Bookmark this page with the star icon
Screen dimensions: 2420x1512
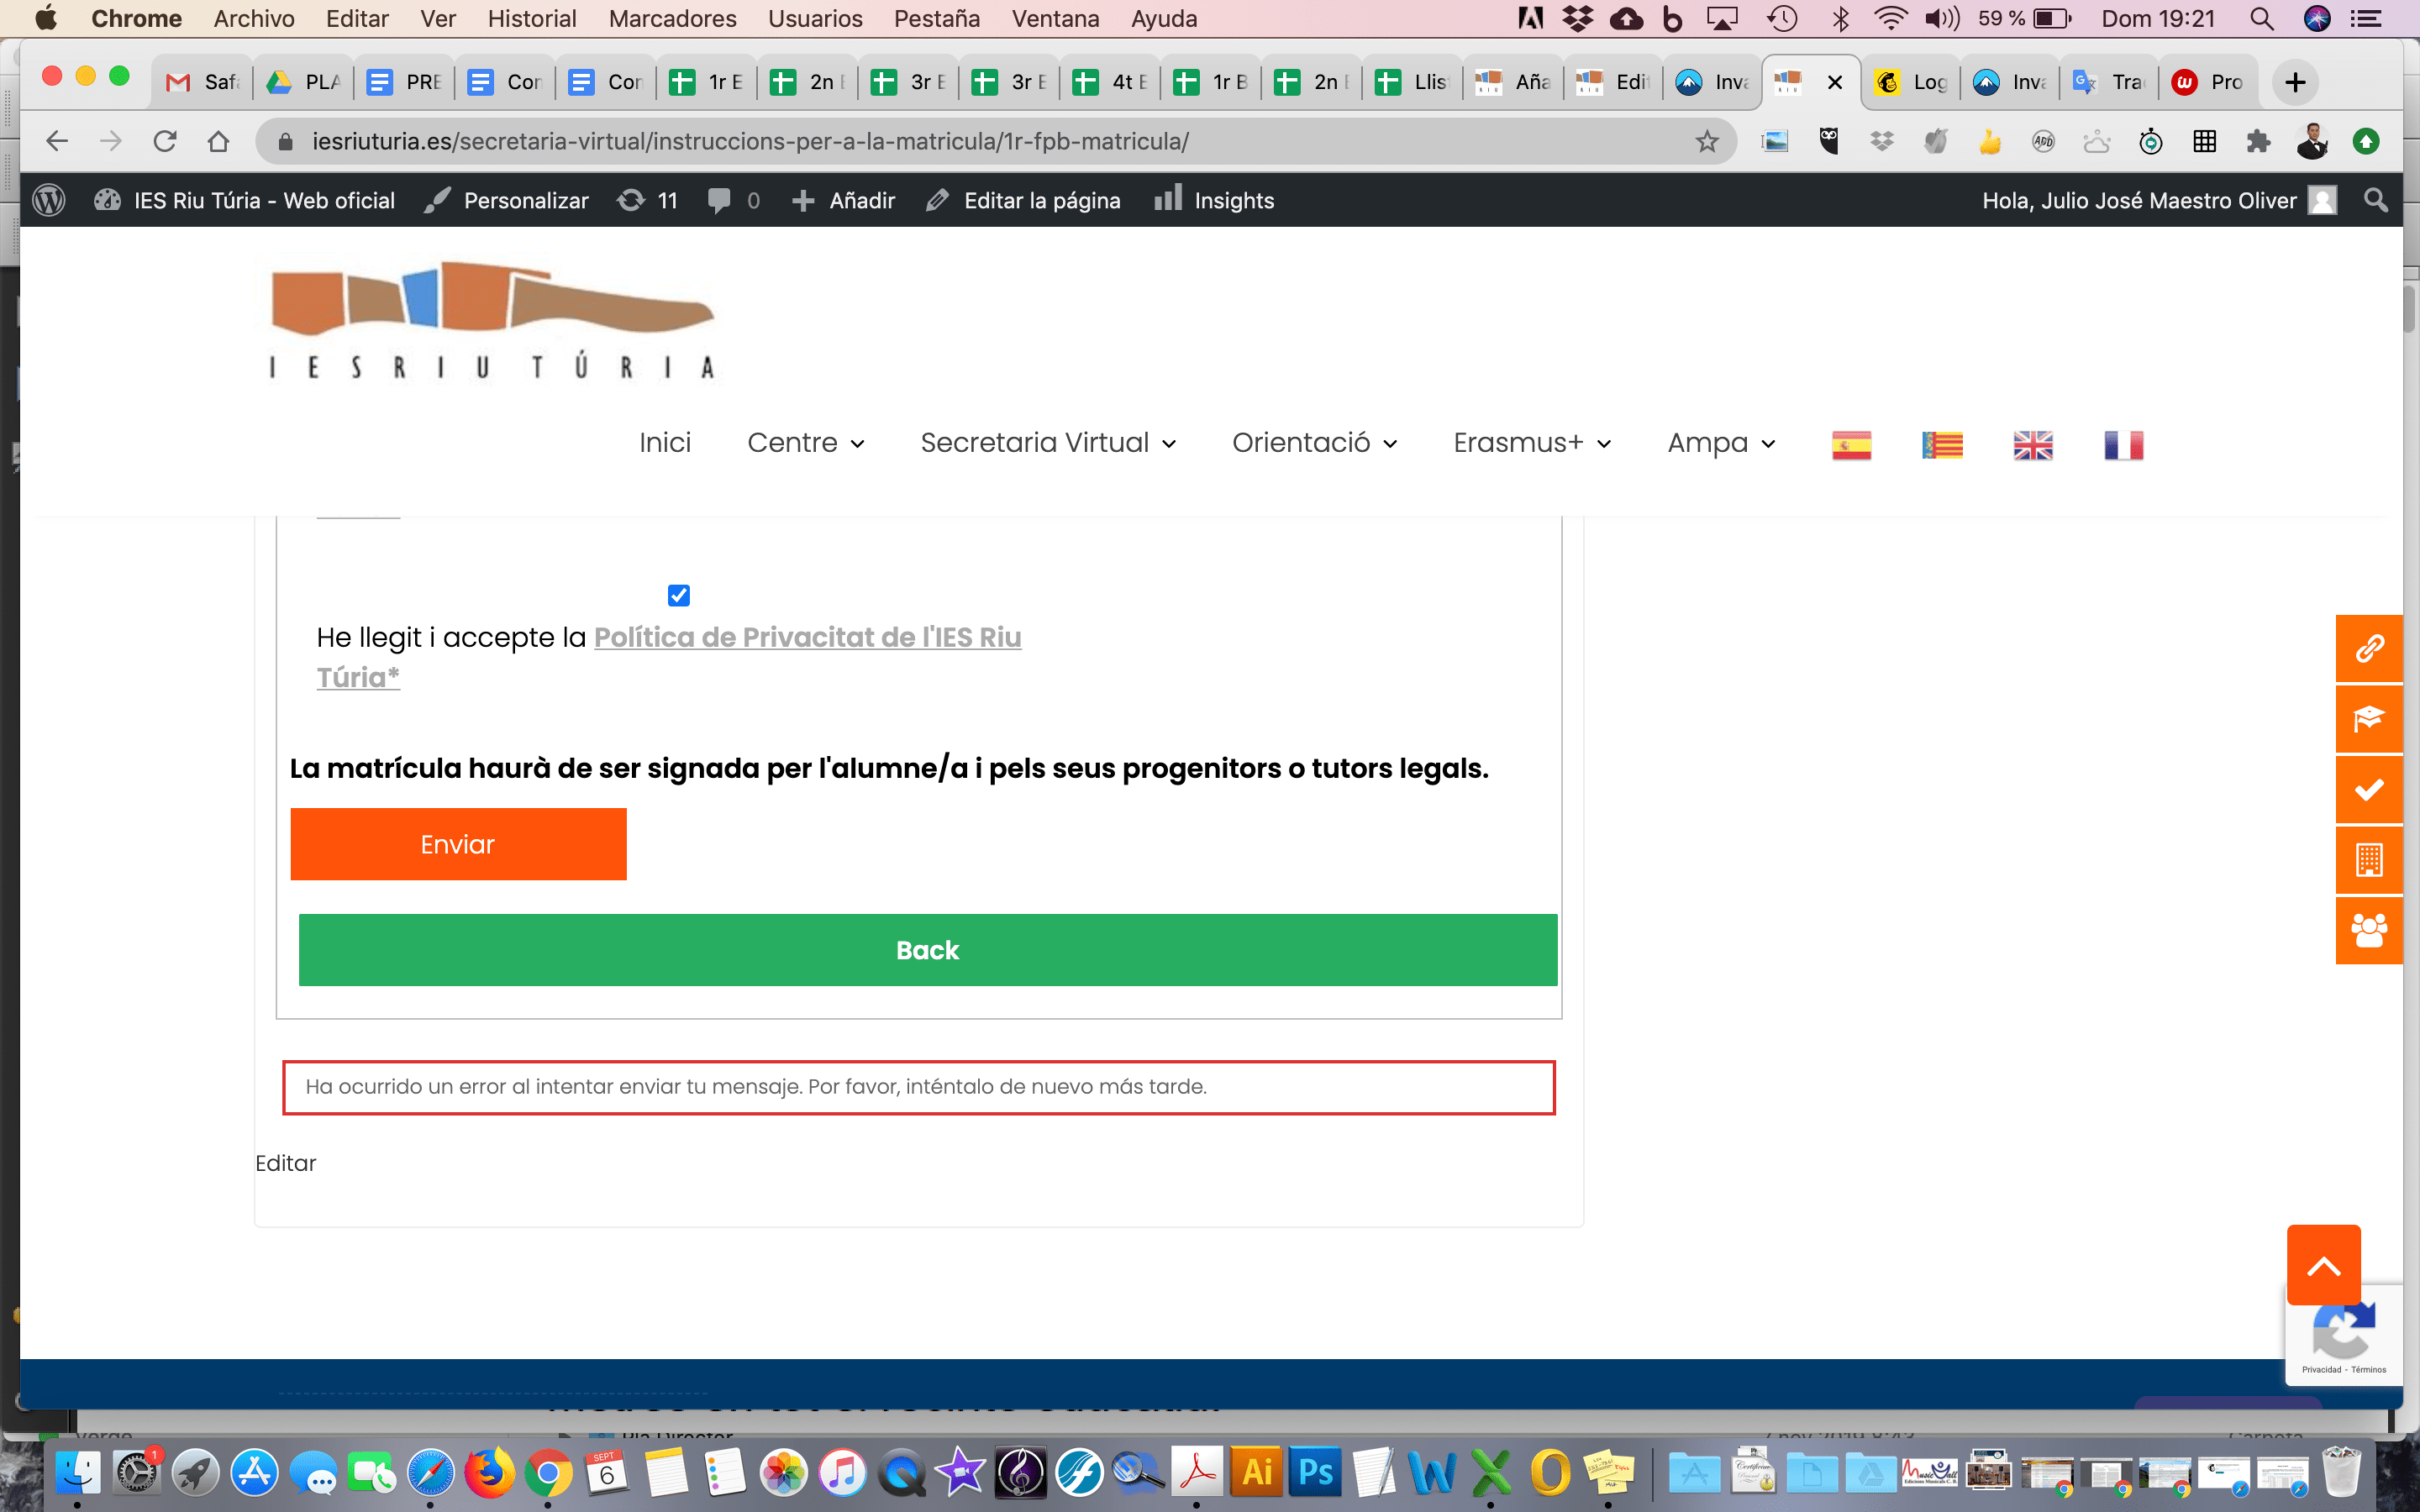(1707, 142)
